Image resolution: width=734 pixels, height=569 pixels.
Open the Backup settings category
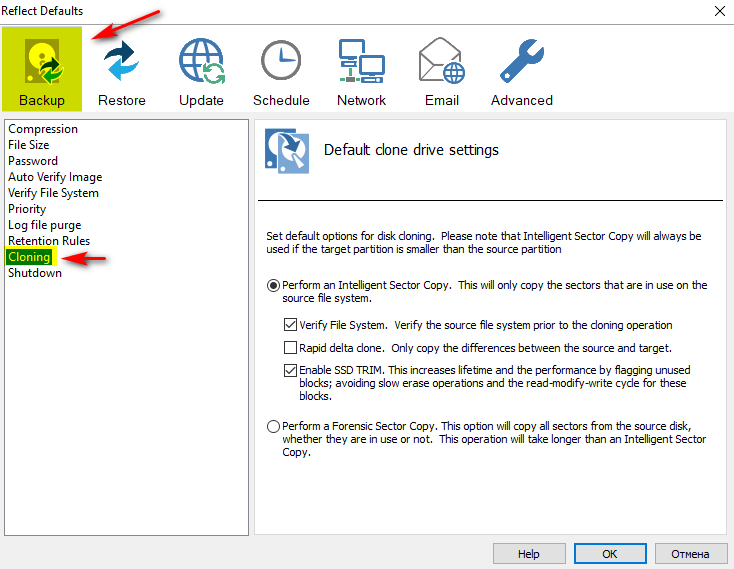point(42,69)
